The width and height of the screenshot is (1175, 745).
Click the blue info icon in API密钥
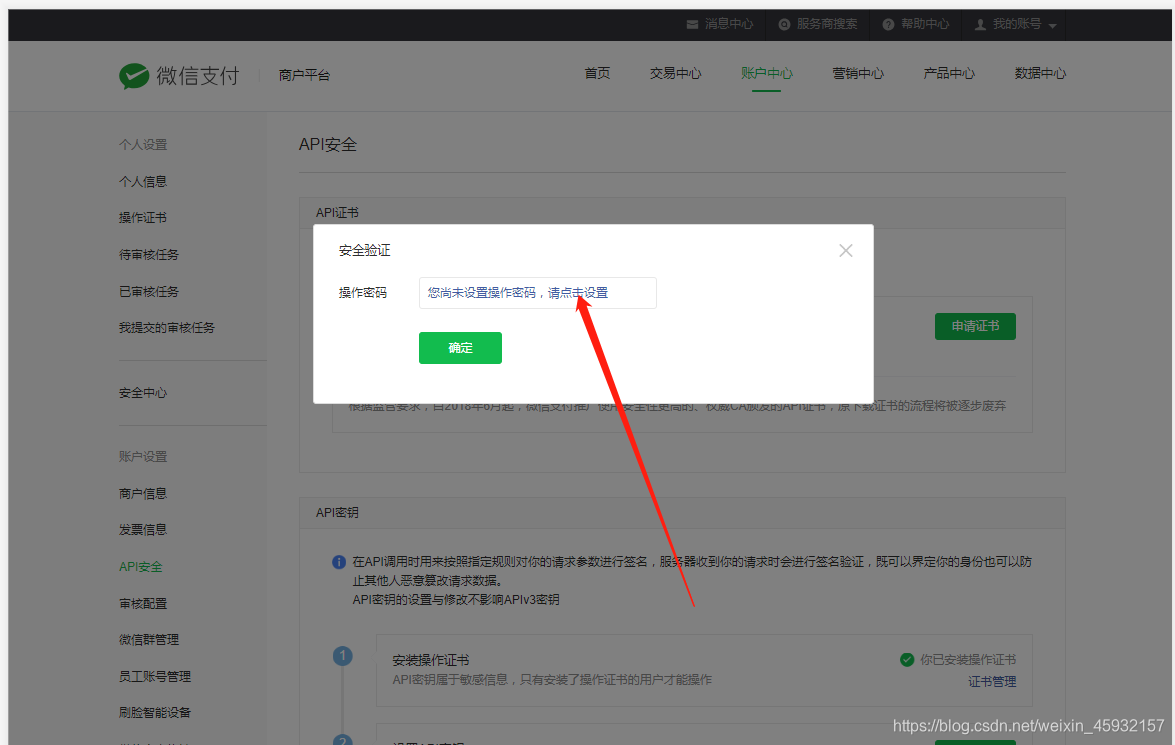pos(339,562)
